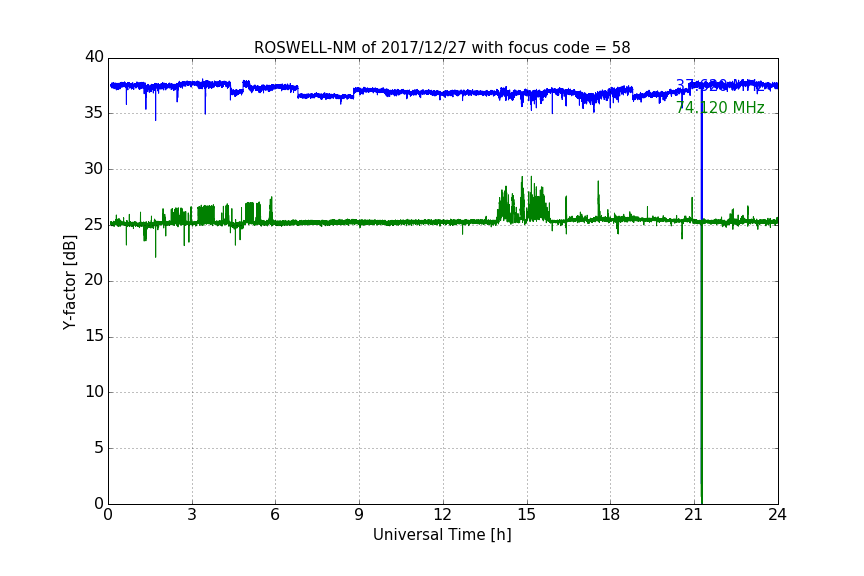Click y-axis tick label '20'
The image size is (864, 576).
pyautogui.click(x=94, y=280)
